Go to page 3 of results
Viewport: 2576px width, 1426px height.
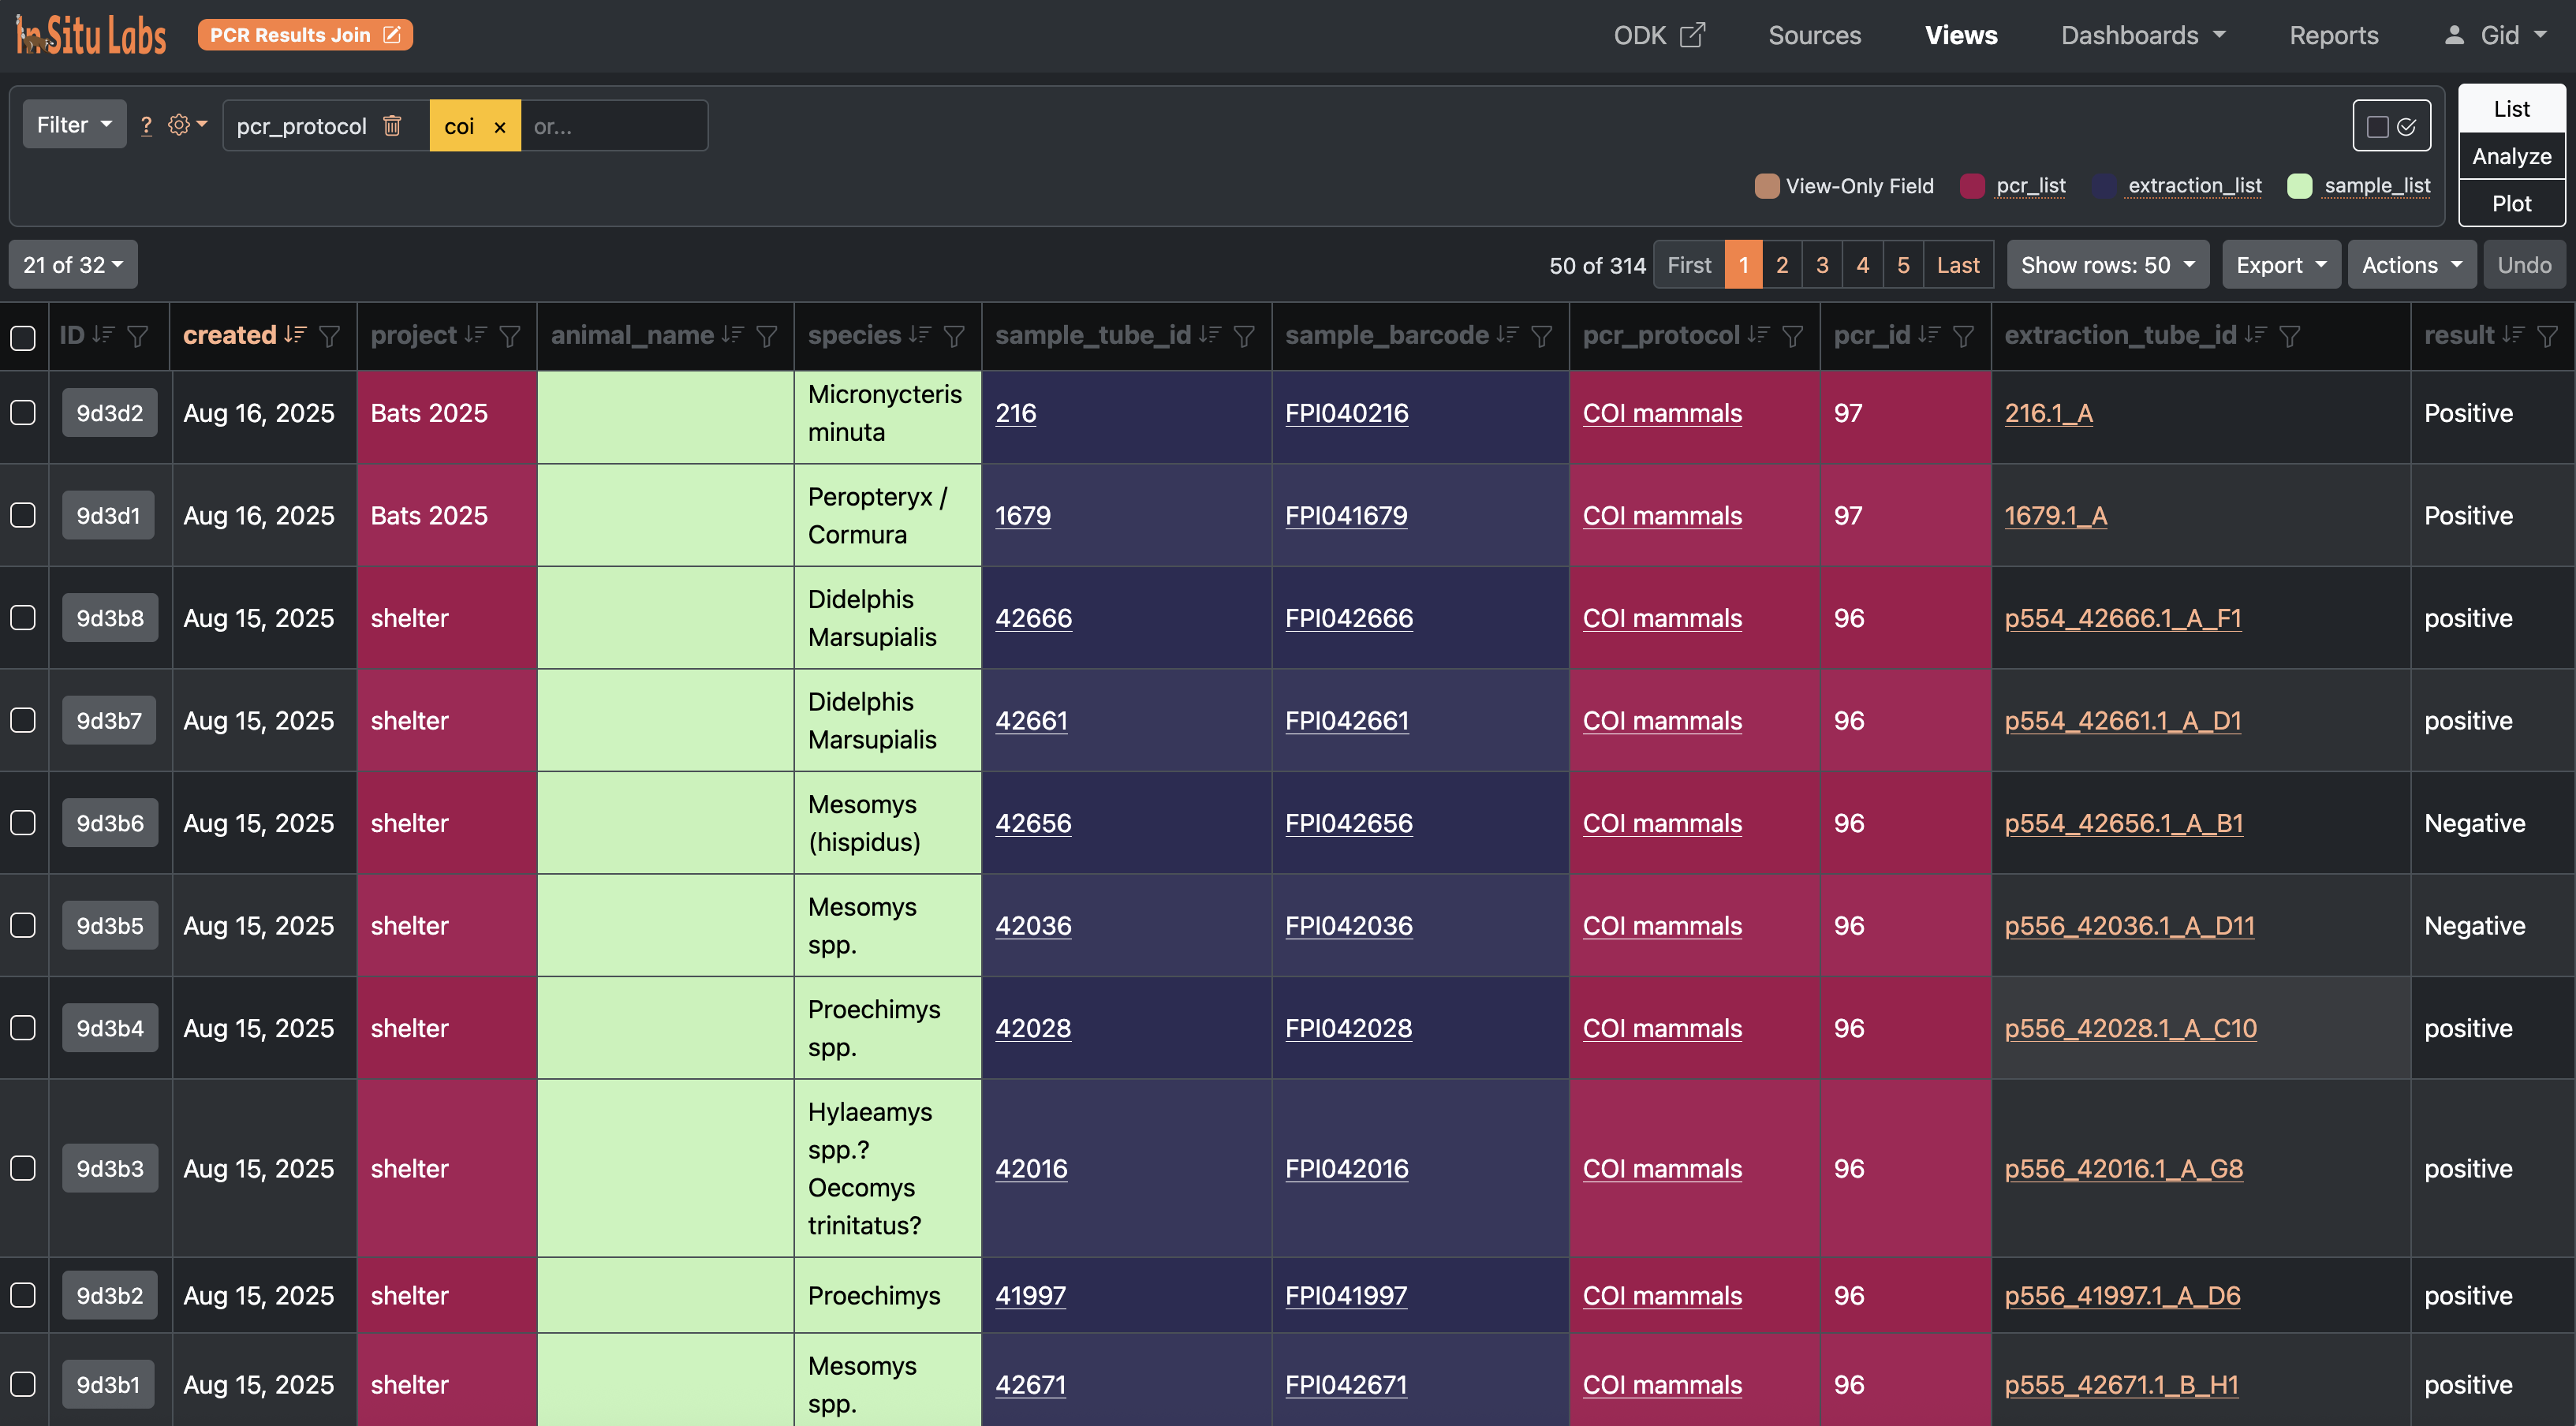click(x=1822, y=264)
